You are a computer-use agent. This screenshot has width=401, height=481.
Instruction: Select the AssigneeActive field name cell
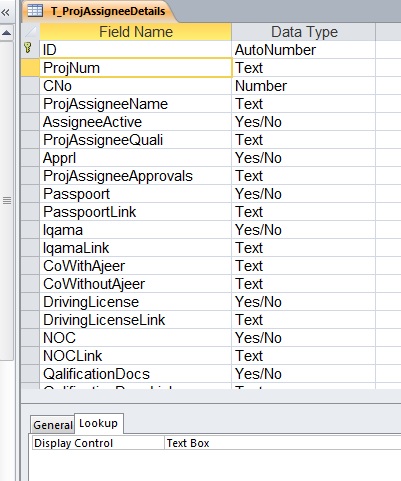coord(136,122)
